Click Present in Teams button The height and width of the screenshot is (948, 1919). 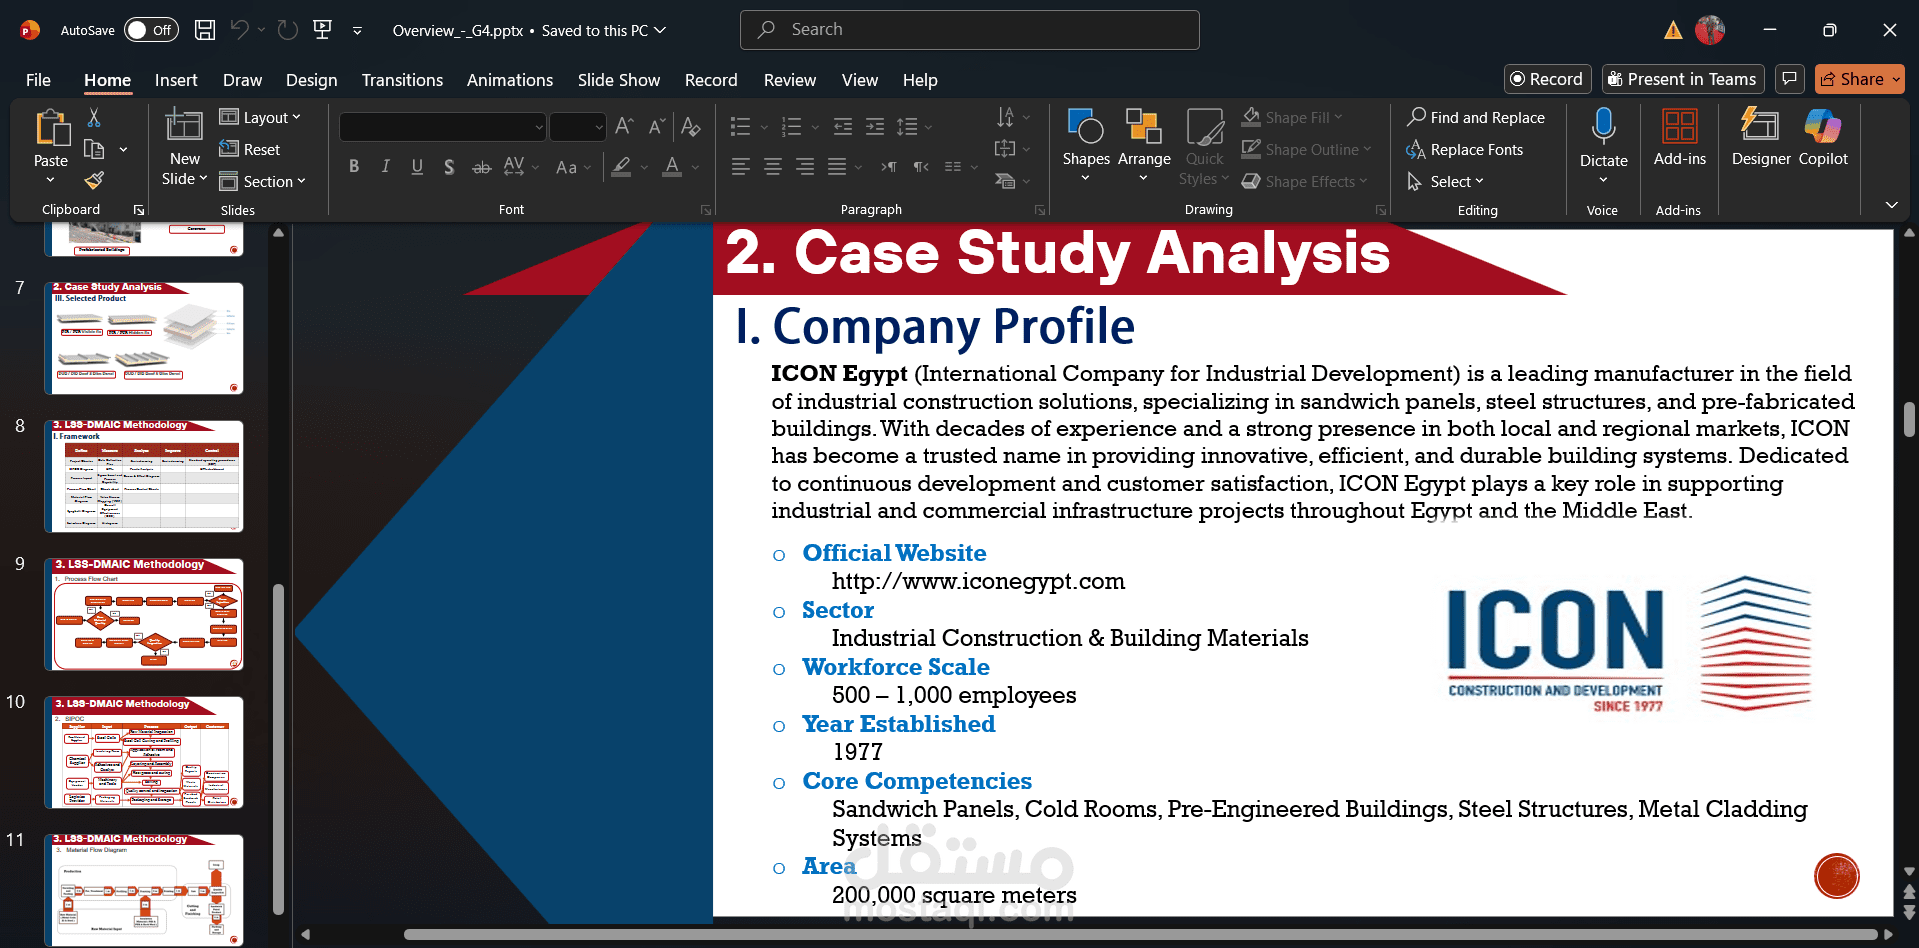[x=1683, y=79]
